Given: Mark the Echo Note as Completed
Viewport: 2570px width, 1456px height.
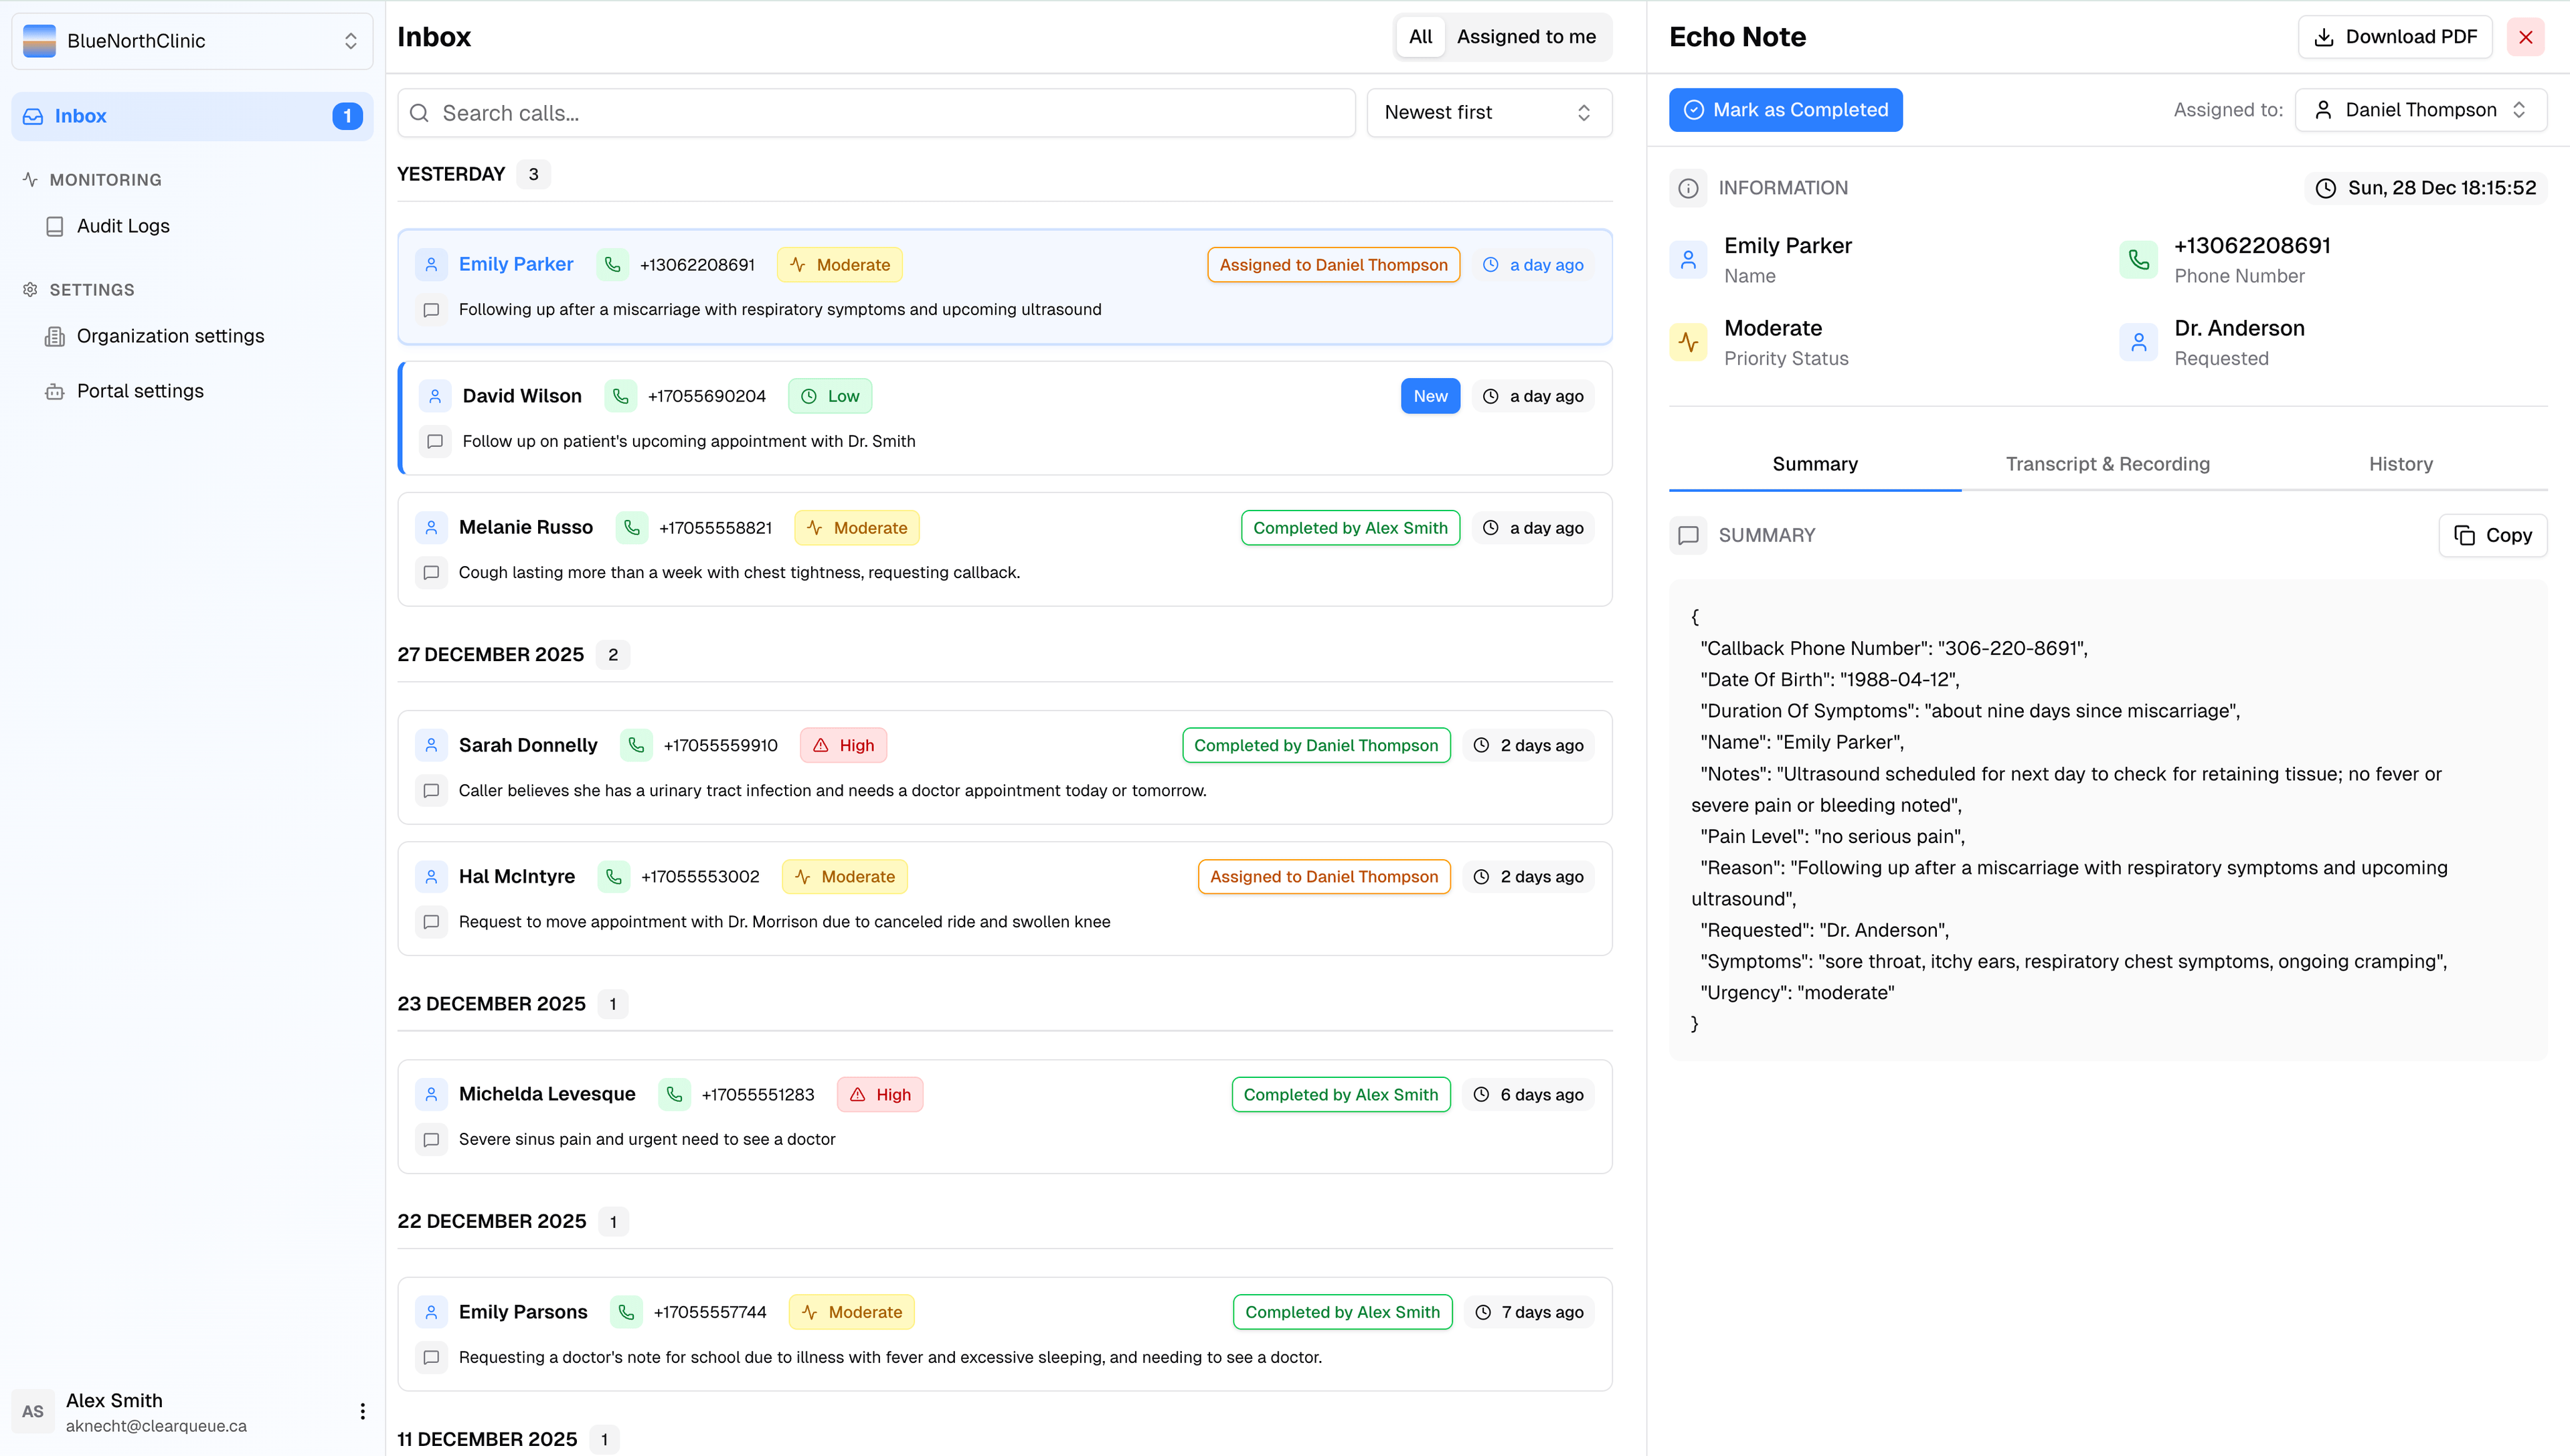Looking at the screenshot, I should 1785,109.
